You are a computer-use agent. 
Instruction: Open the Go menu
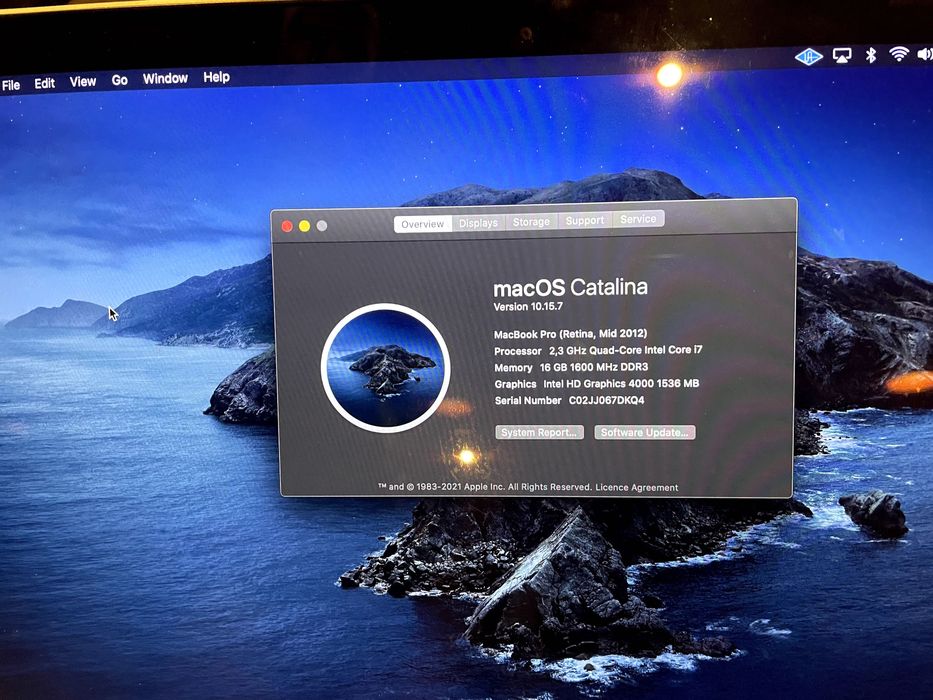pos(120,80)
